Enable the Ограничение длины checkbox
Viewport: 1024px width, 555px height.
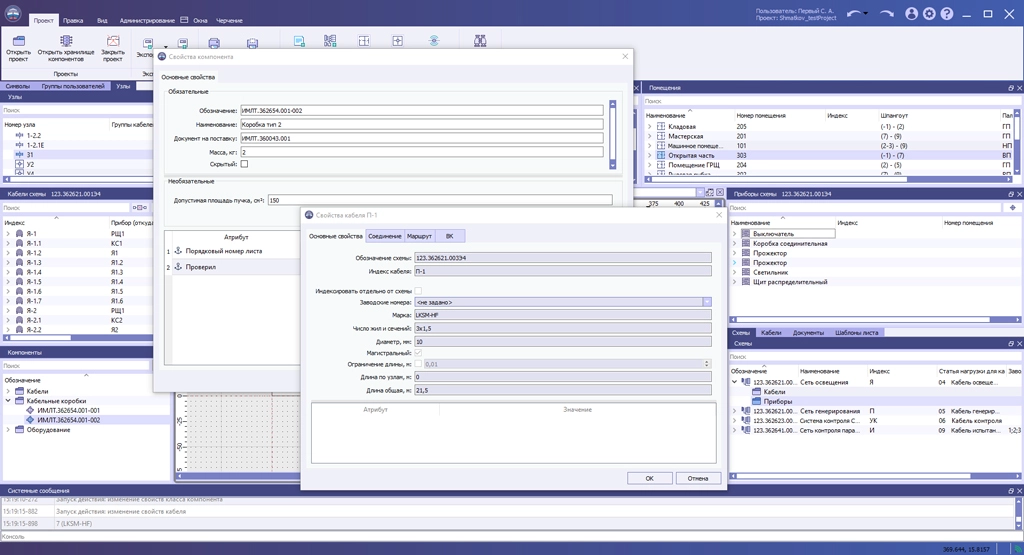(418, 364)
